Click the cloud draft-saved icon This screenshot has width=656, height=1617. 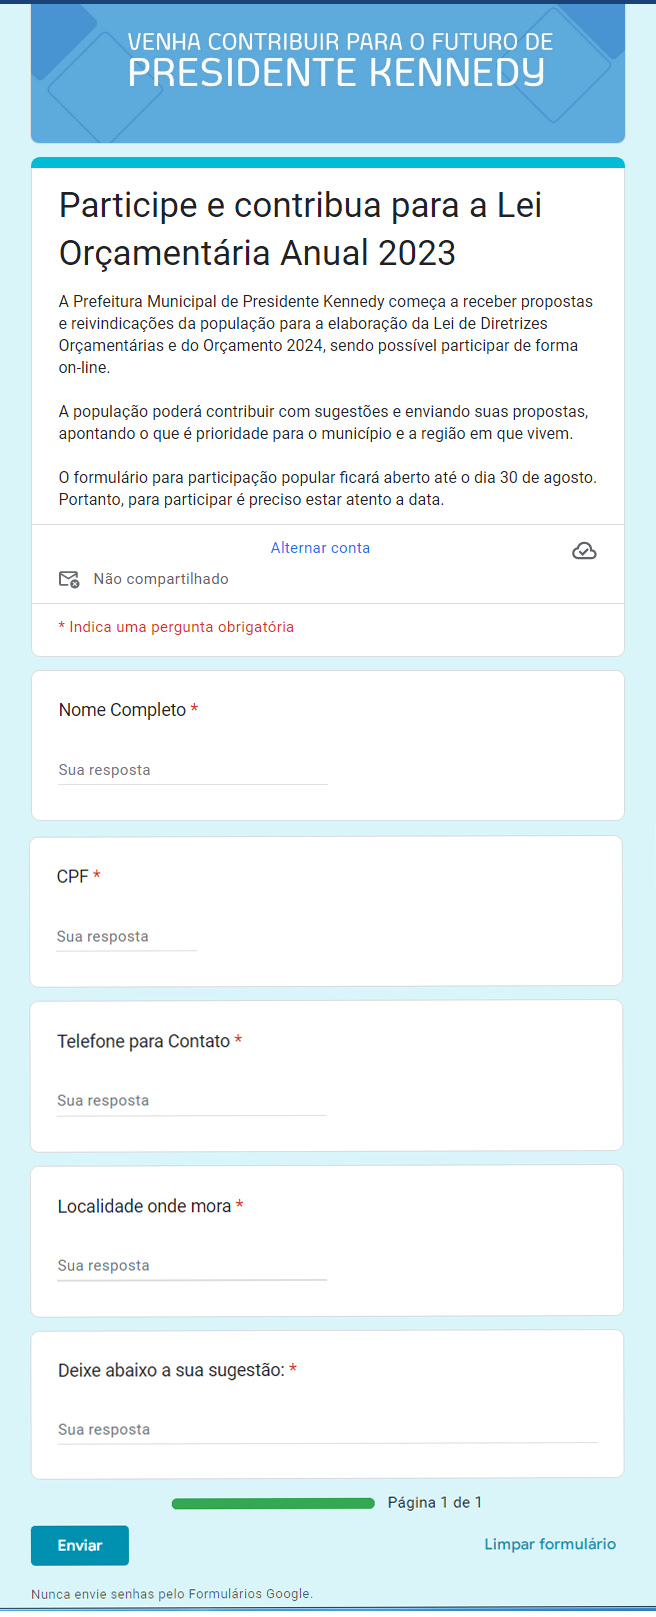click(584, 551)
